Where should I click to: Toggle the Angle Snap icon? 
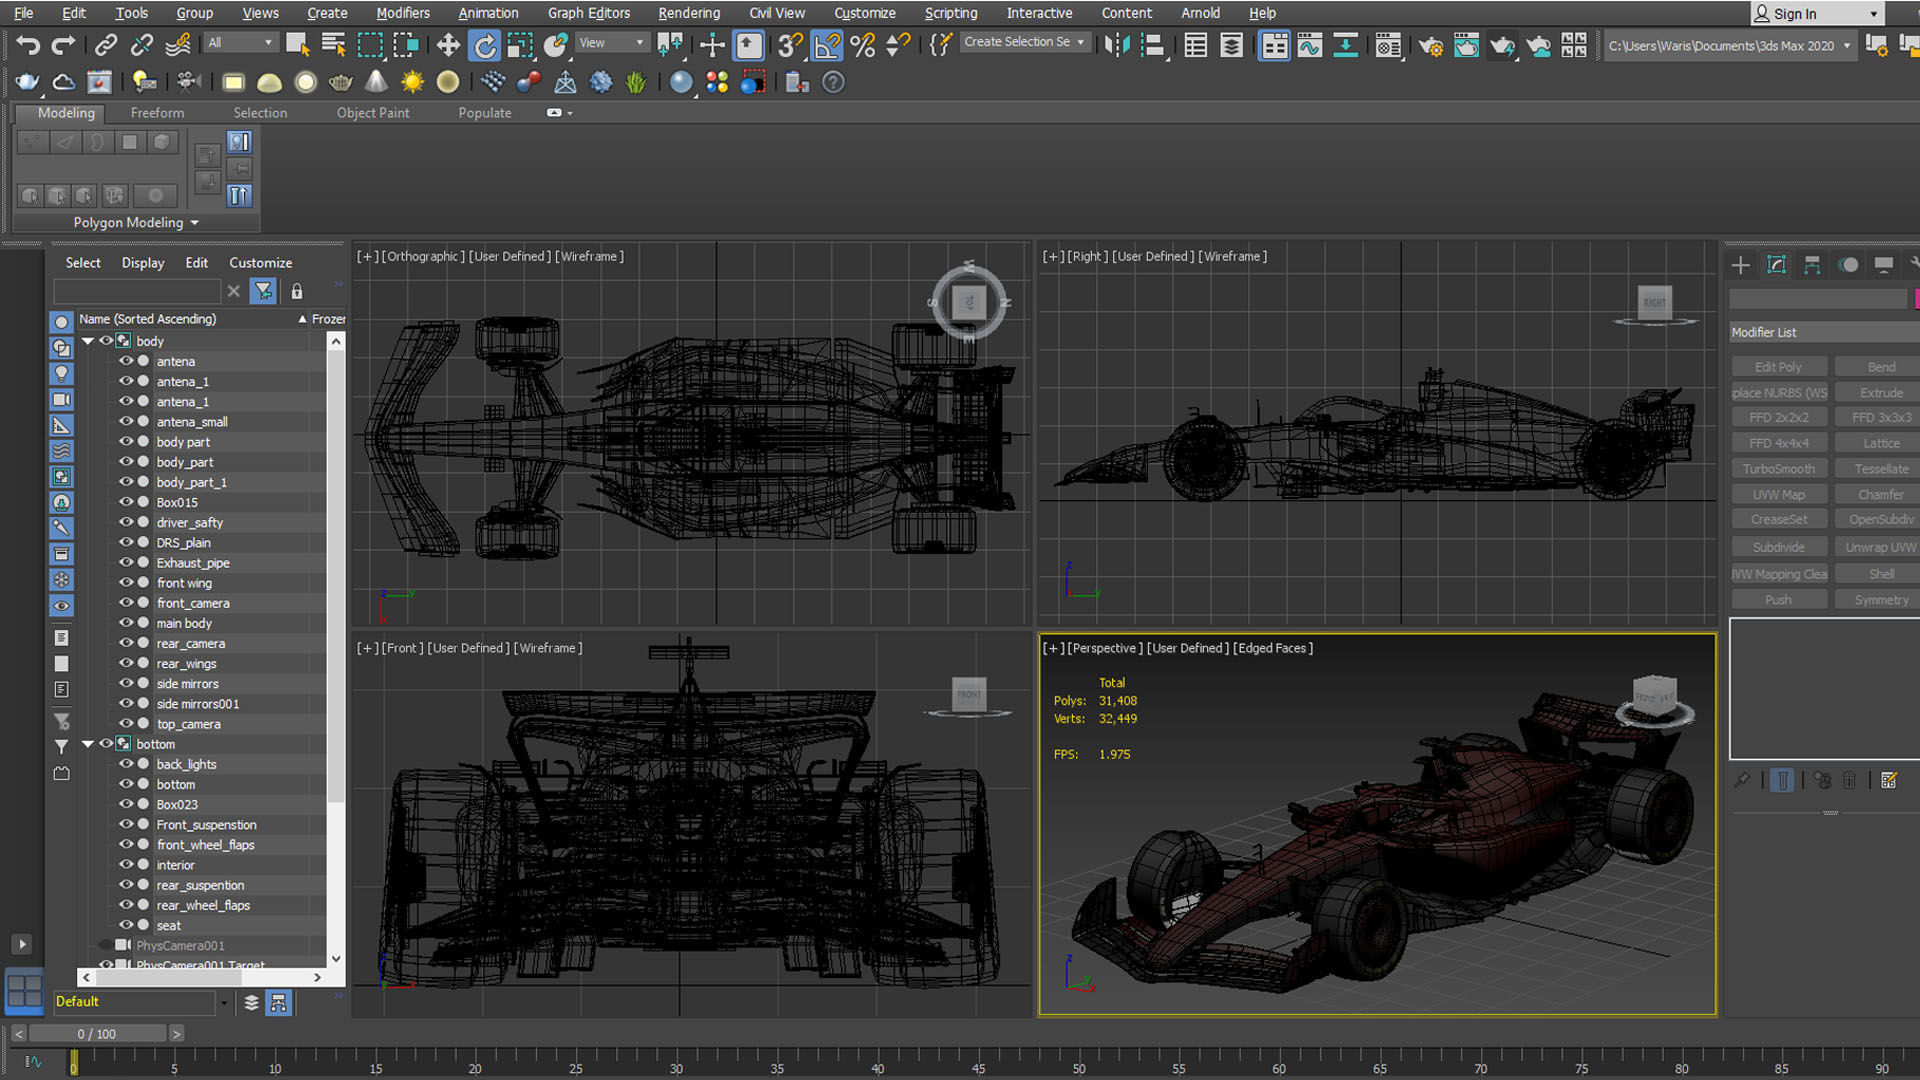coord(828,45)
